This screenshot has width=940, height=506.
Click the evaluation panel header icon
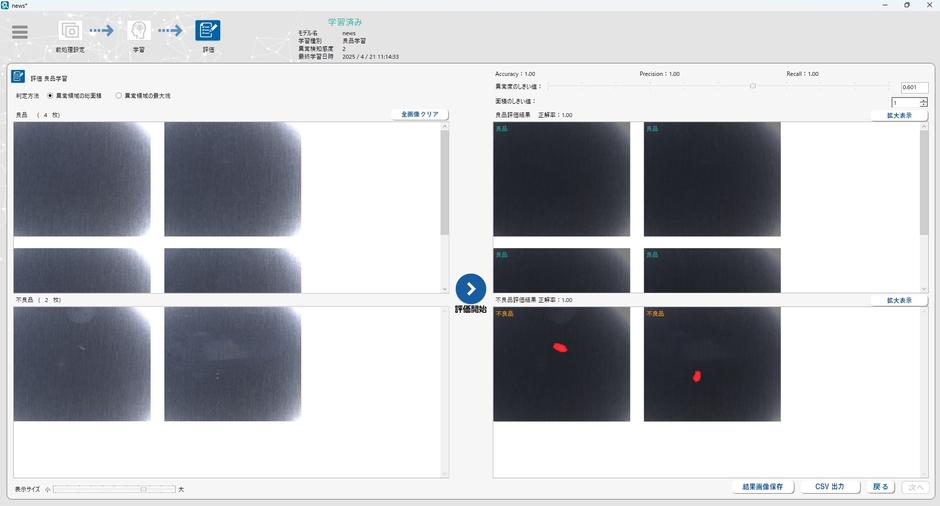coord(18,77)
